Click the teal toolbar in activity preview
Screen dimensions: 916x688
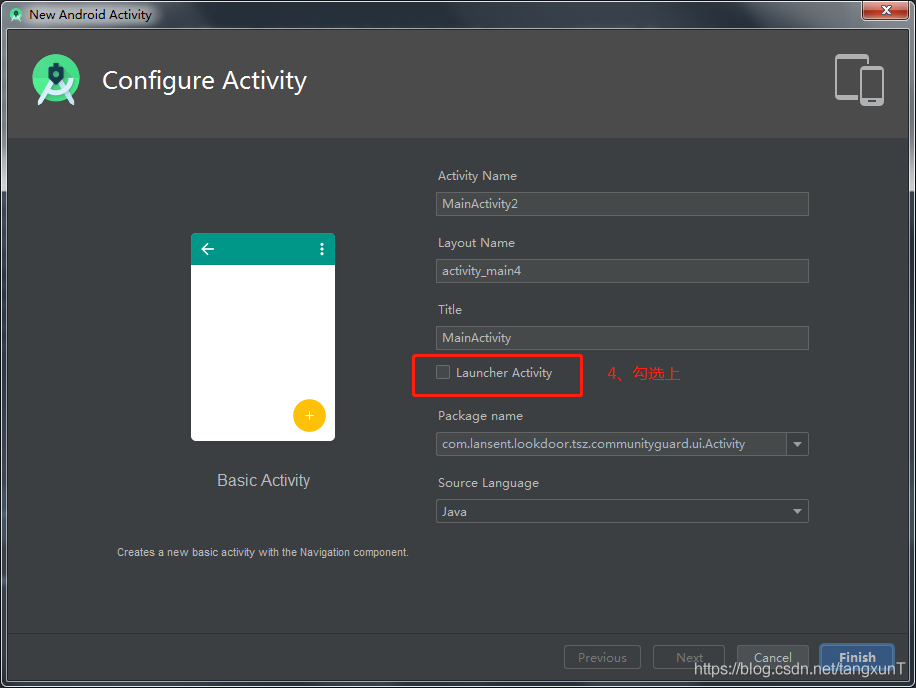(264, 249)
